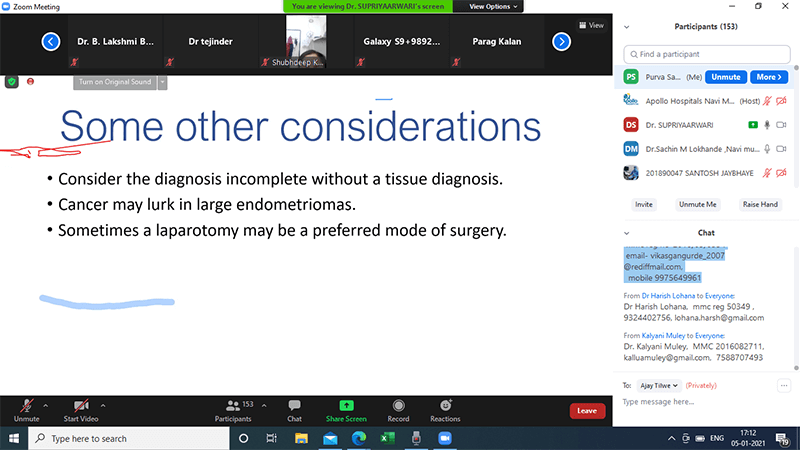Unmute the microphone in bottom toolbar
Image resolution: width=800 pixels, height=450 pixels.
(x=26, y=410)
